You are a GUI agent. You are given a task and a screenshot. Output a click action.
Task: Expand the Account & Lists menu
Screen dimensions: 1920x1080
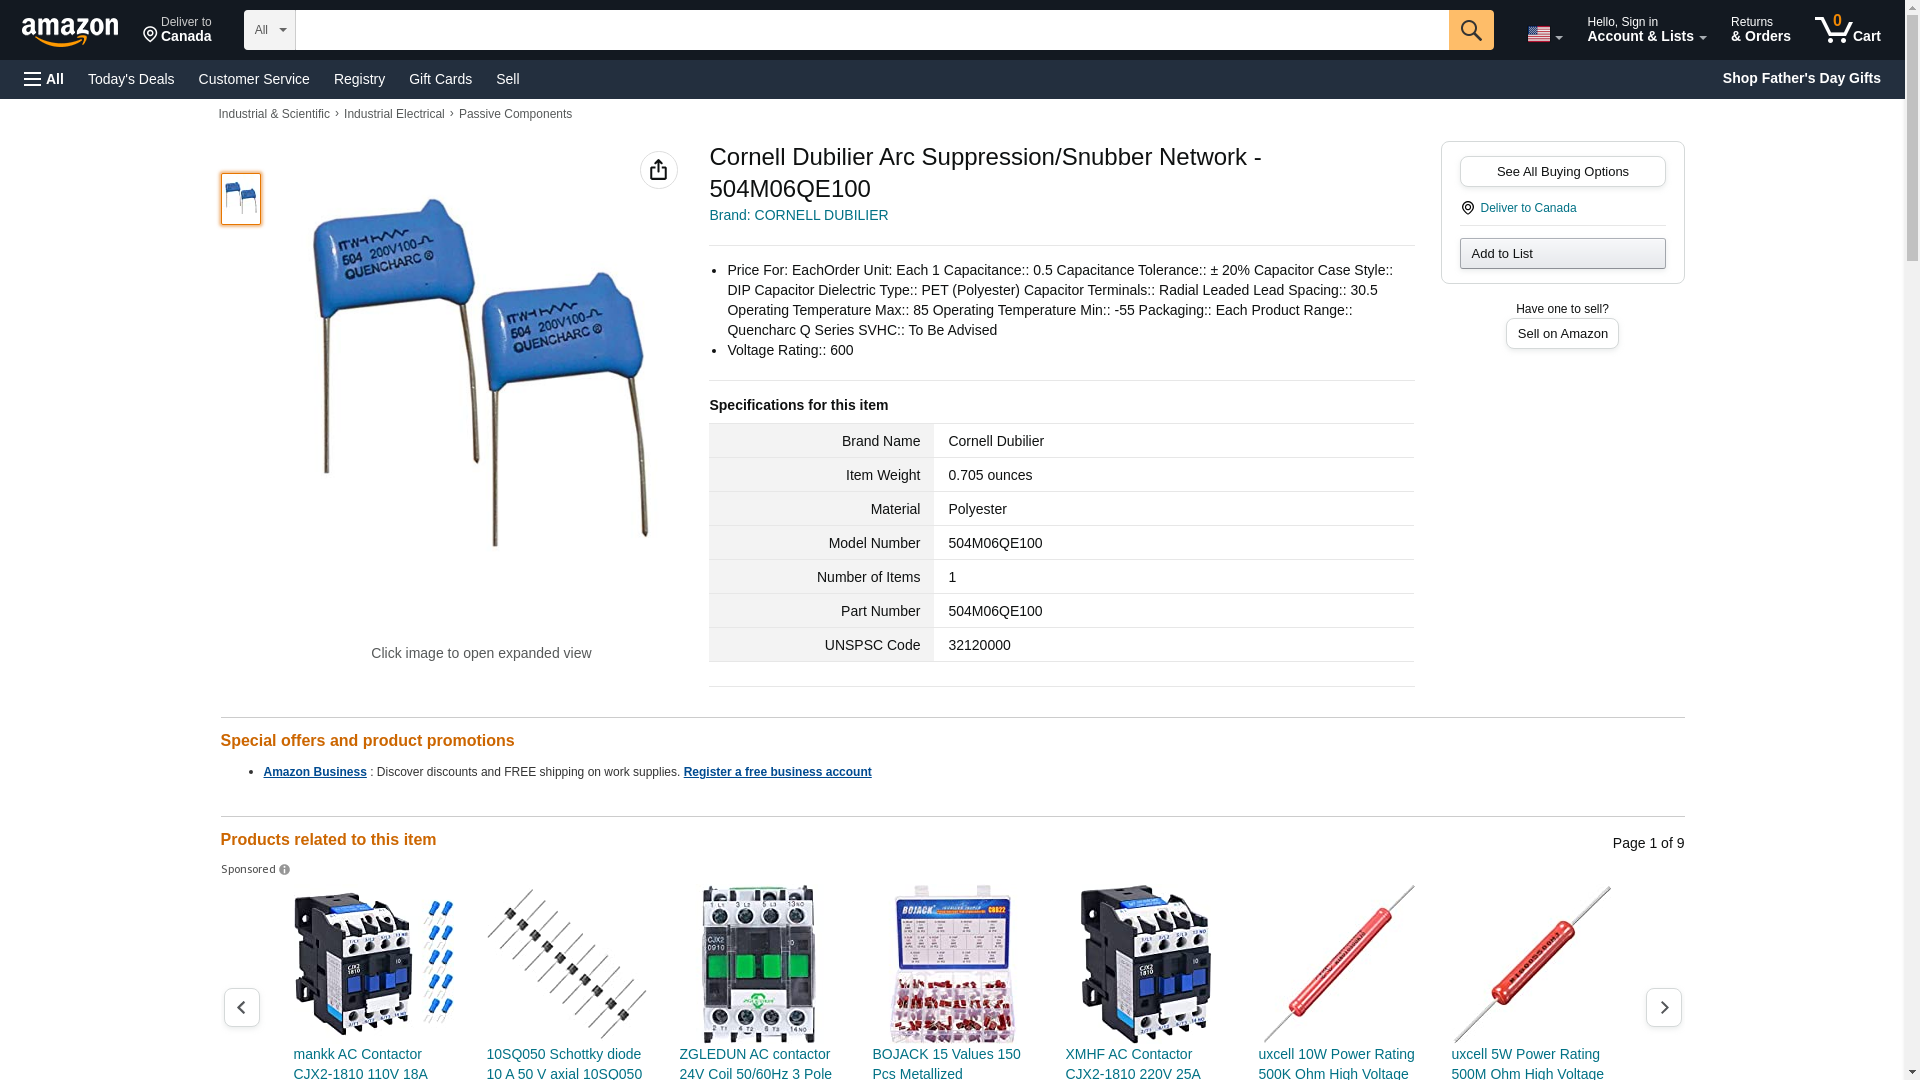click(1646, 30)
